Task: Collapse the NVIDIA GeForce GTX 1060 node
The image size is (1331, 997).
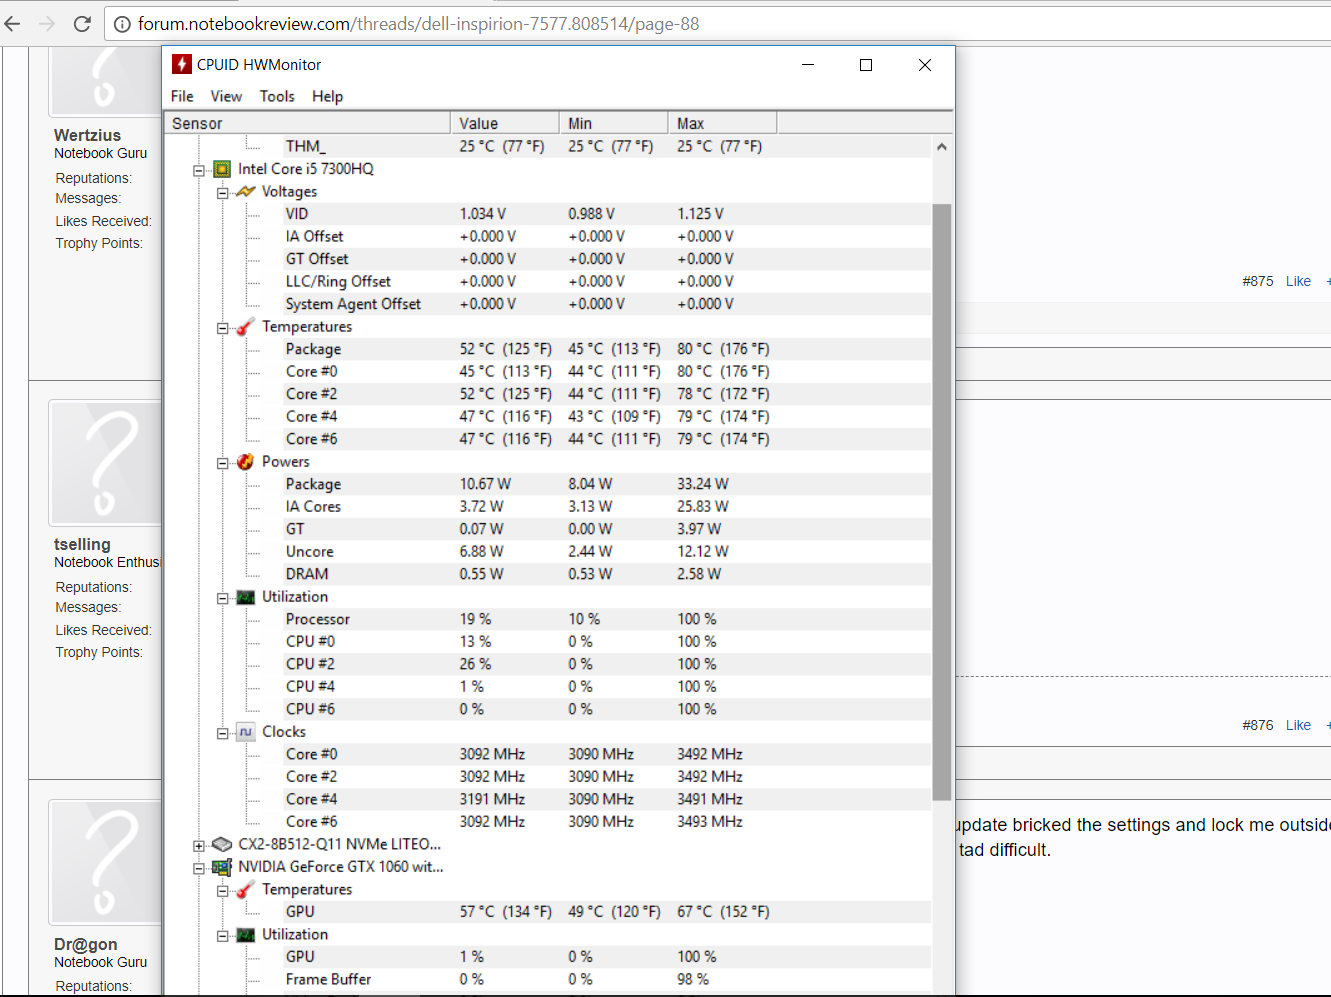Action: pyautogui.click(x=199, y=868)
